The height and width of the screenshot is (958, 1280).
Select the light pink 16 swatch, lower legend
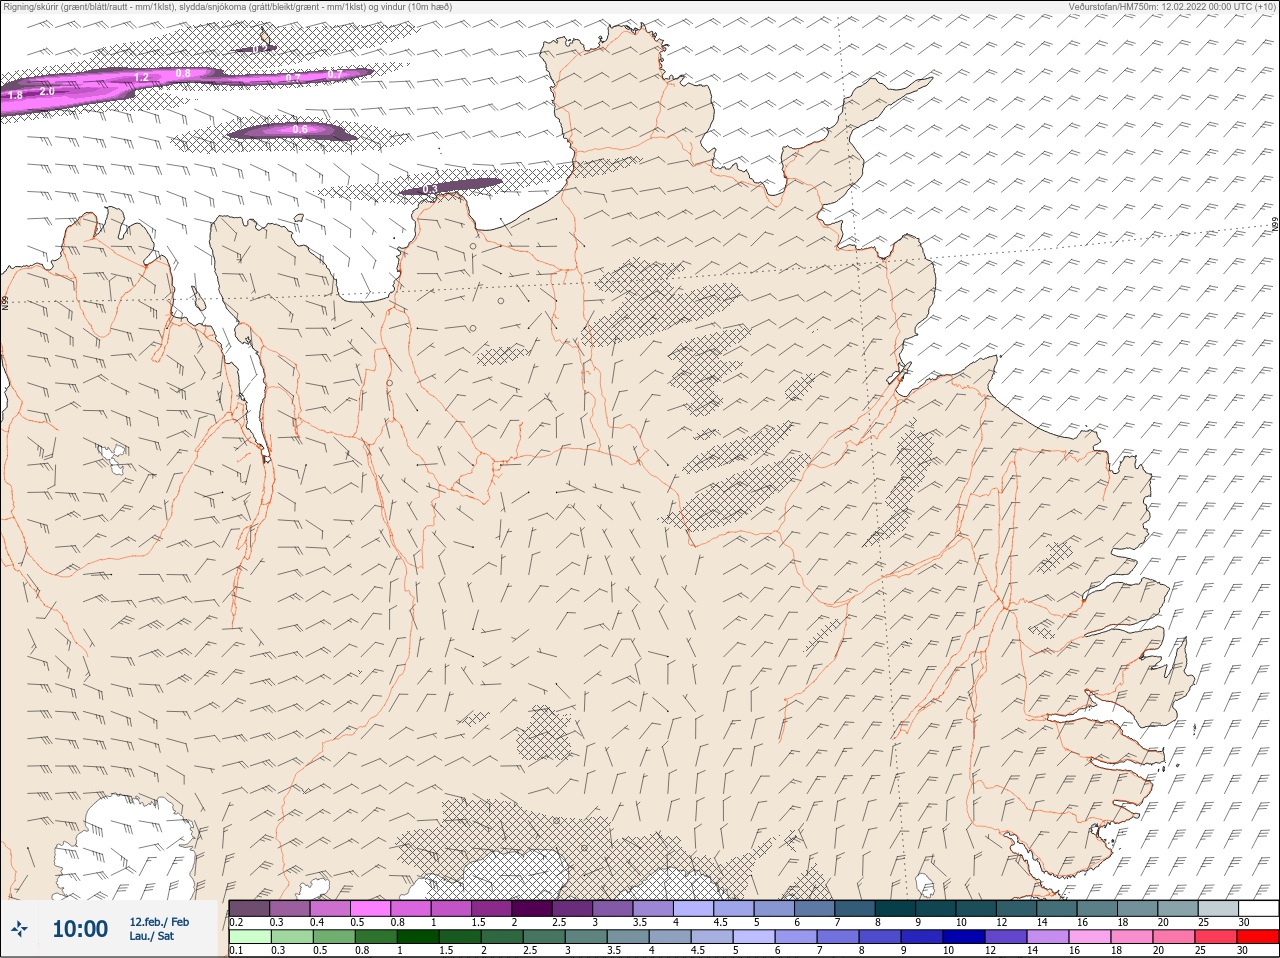point(1090,937)
